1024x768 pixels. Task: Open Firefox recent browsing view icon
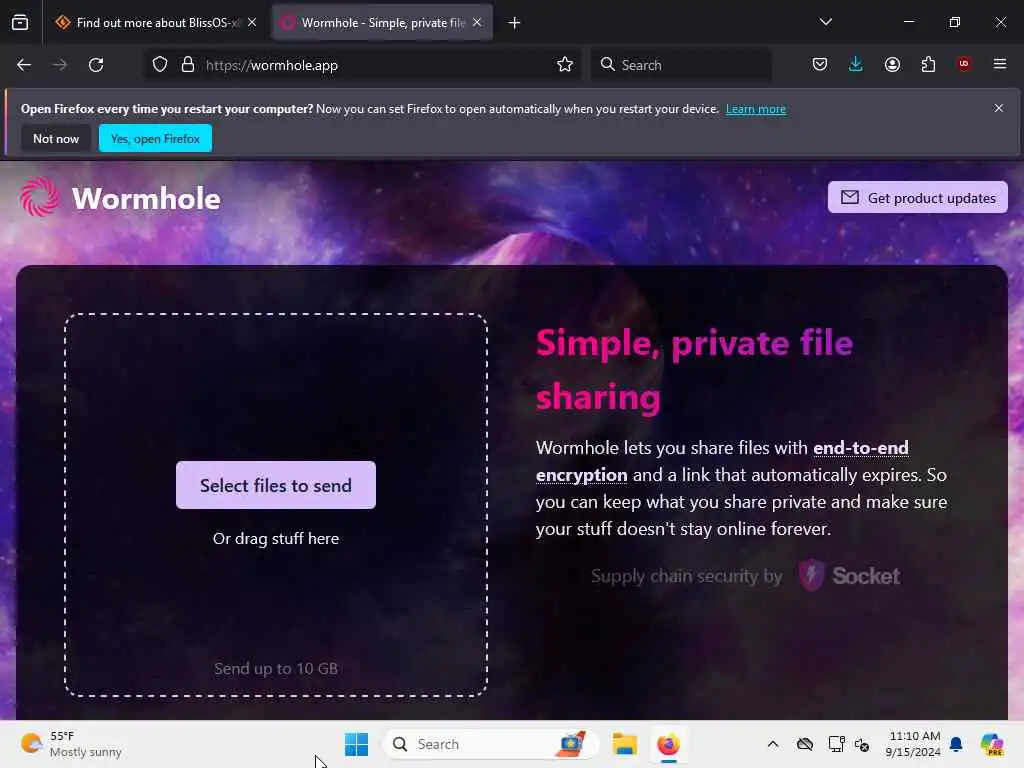pyautogui.click(x=20, y=23)
